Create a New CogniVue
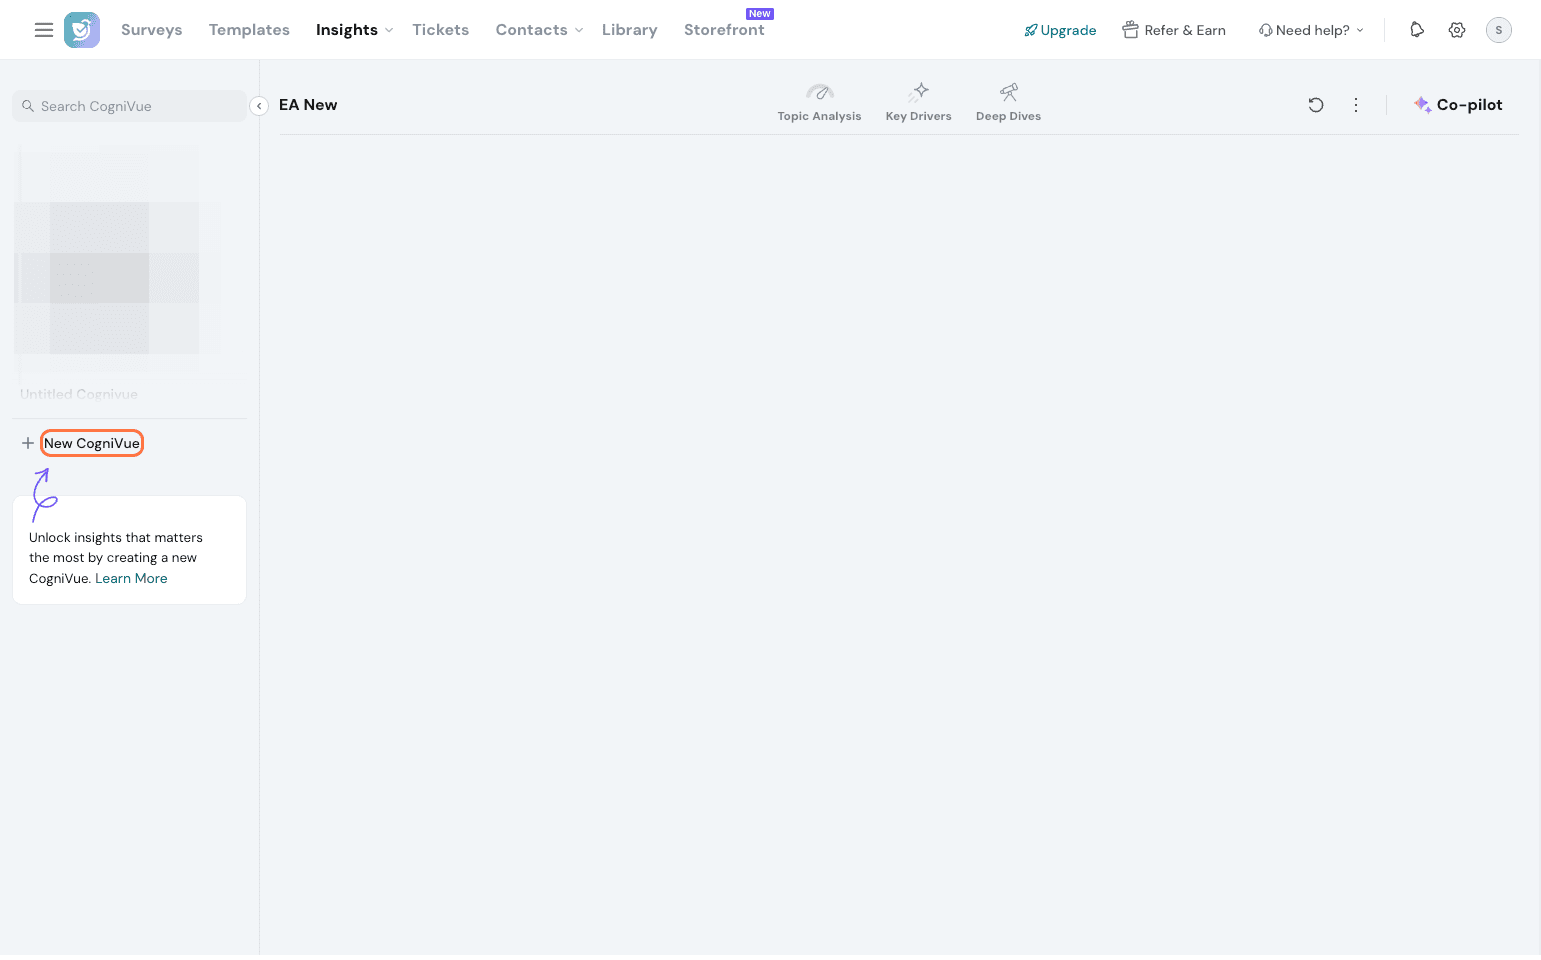The height and width of the screenshot is (960, 1541). [91, 443]
